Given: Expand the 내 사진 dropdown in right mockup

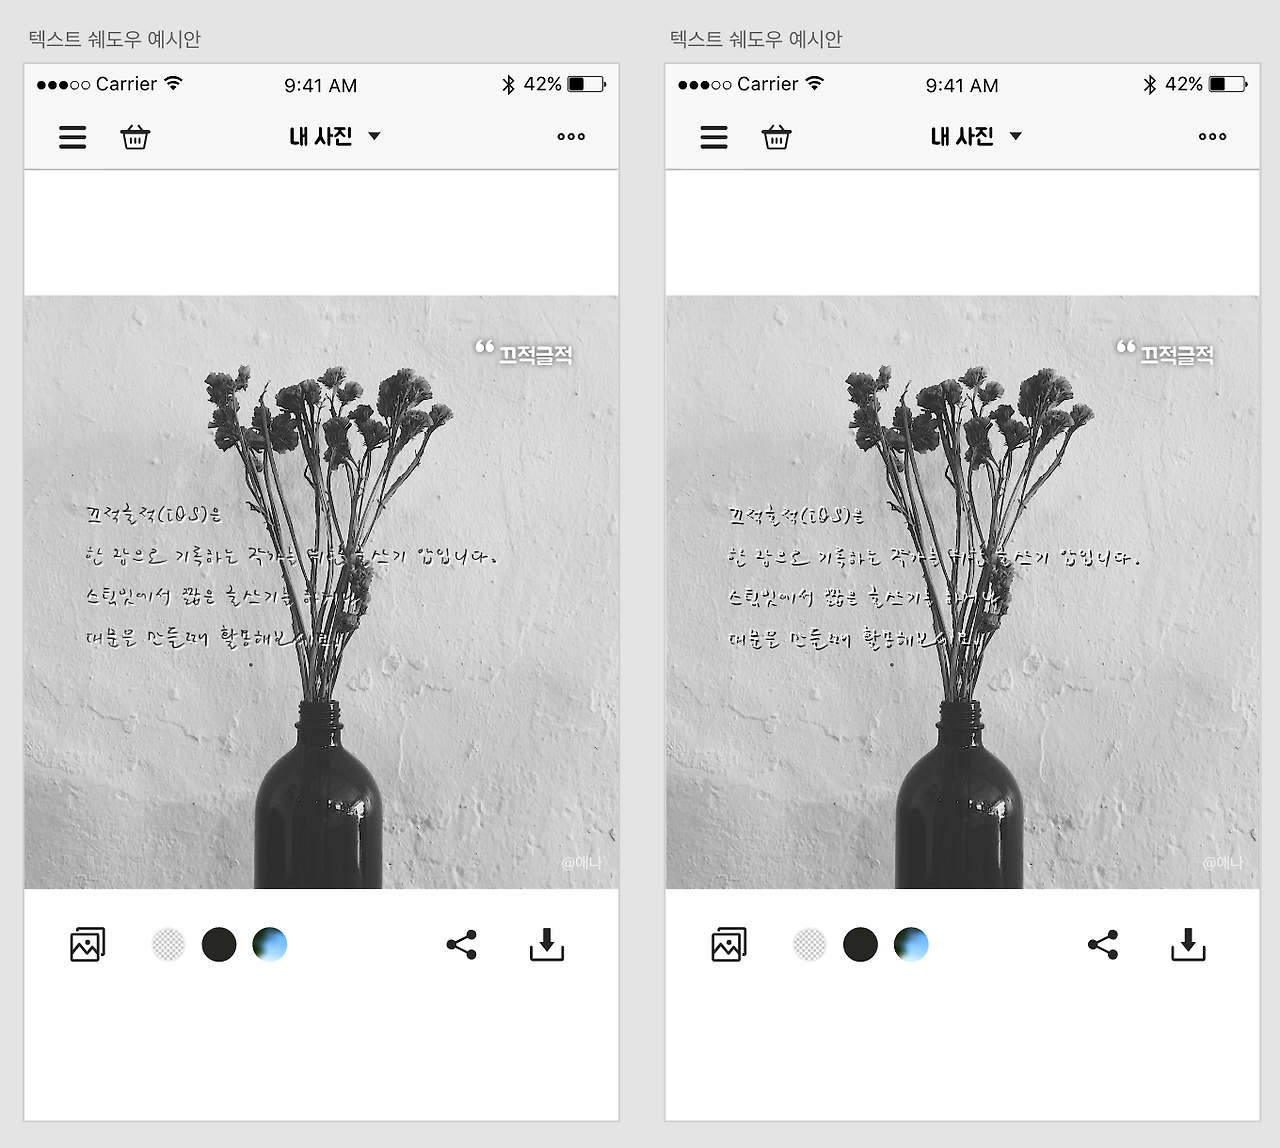Looking at the screenshot, I should [975, 136].
